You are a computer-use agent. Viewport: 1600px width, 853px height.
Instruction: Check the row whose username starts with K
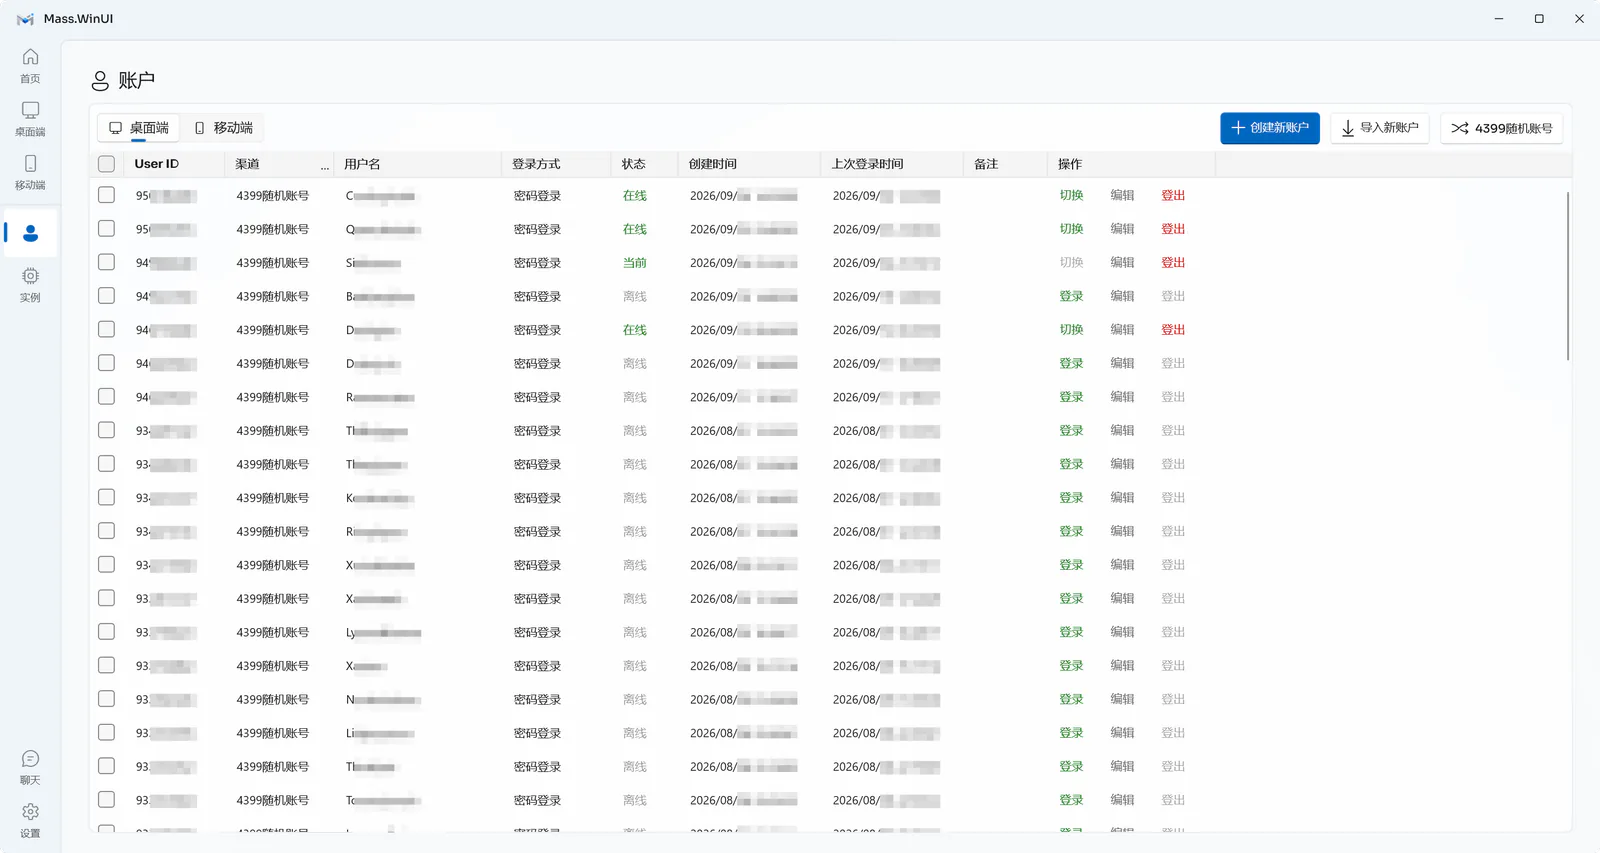click(107, 497)
